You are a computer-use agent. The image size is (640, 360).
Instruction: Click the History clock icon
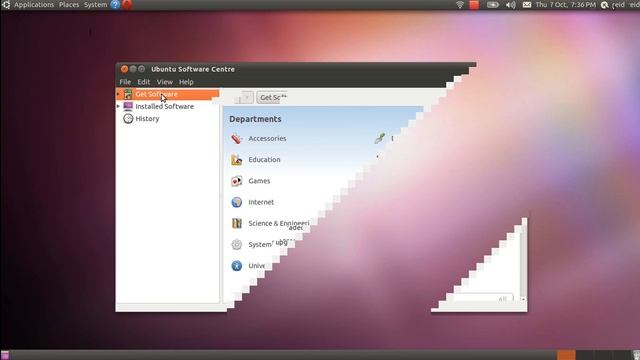pyautogui.click(x=128, y=118)
